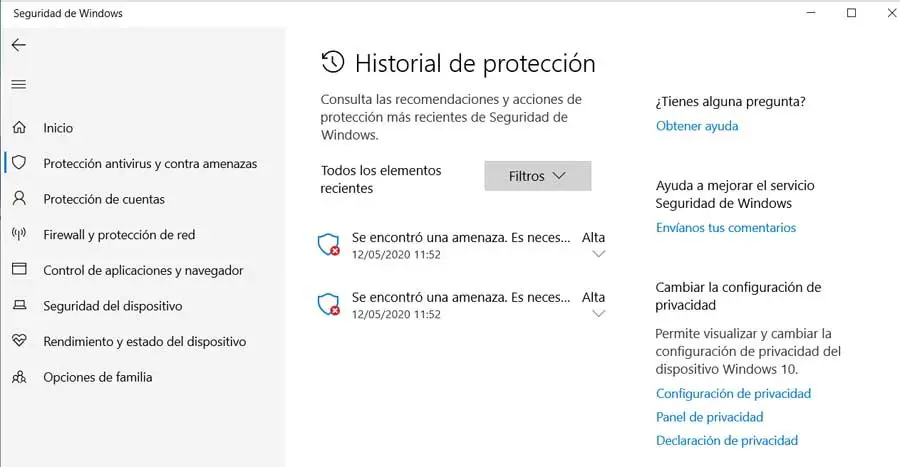Image resolution: width=900 pixels, height=467 pixels.
Task: Open Protección de cuentas section
Action: tap(104, 199)
